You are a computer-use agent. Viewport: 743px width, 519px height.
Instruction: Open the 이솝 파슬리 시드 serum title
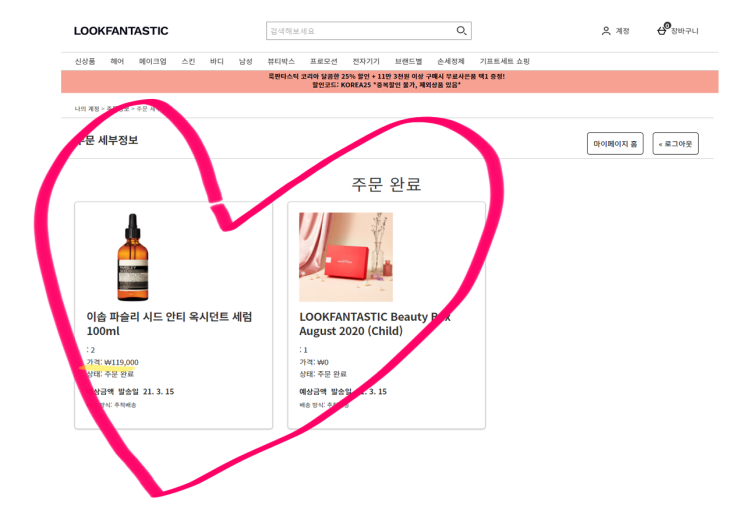pyautogui.click(x=169, y=324)
